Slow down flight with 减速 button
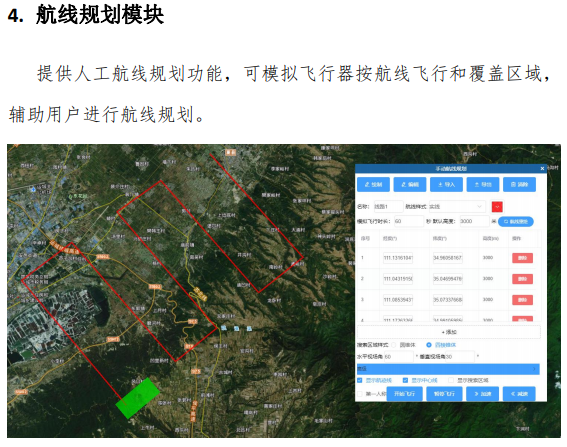Viewport: 567px width, 447px height. pyautogui.click(x=519, y=394)
